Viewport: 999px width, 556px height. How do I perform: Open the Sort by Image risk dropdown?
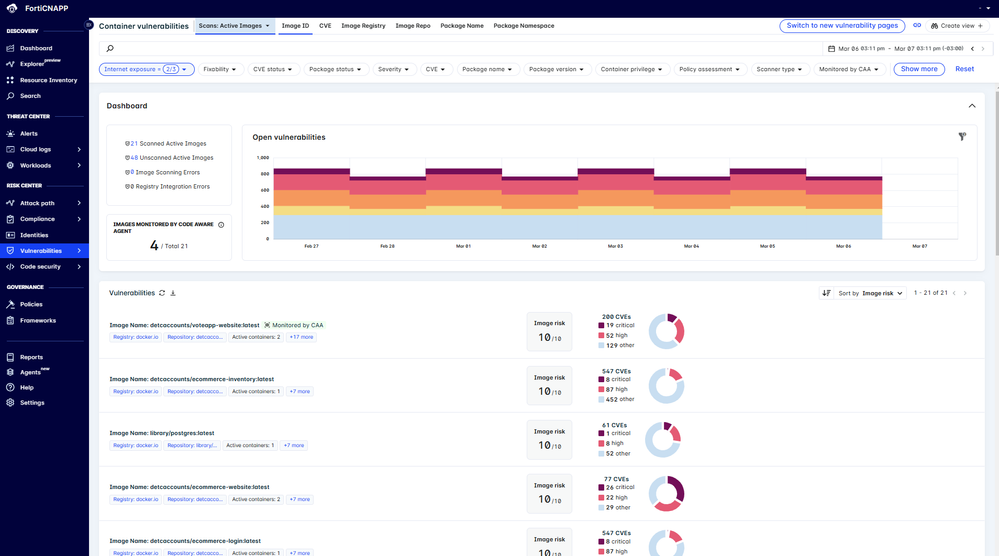click(870, 293)
